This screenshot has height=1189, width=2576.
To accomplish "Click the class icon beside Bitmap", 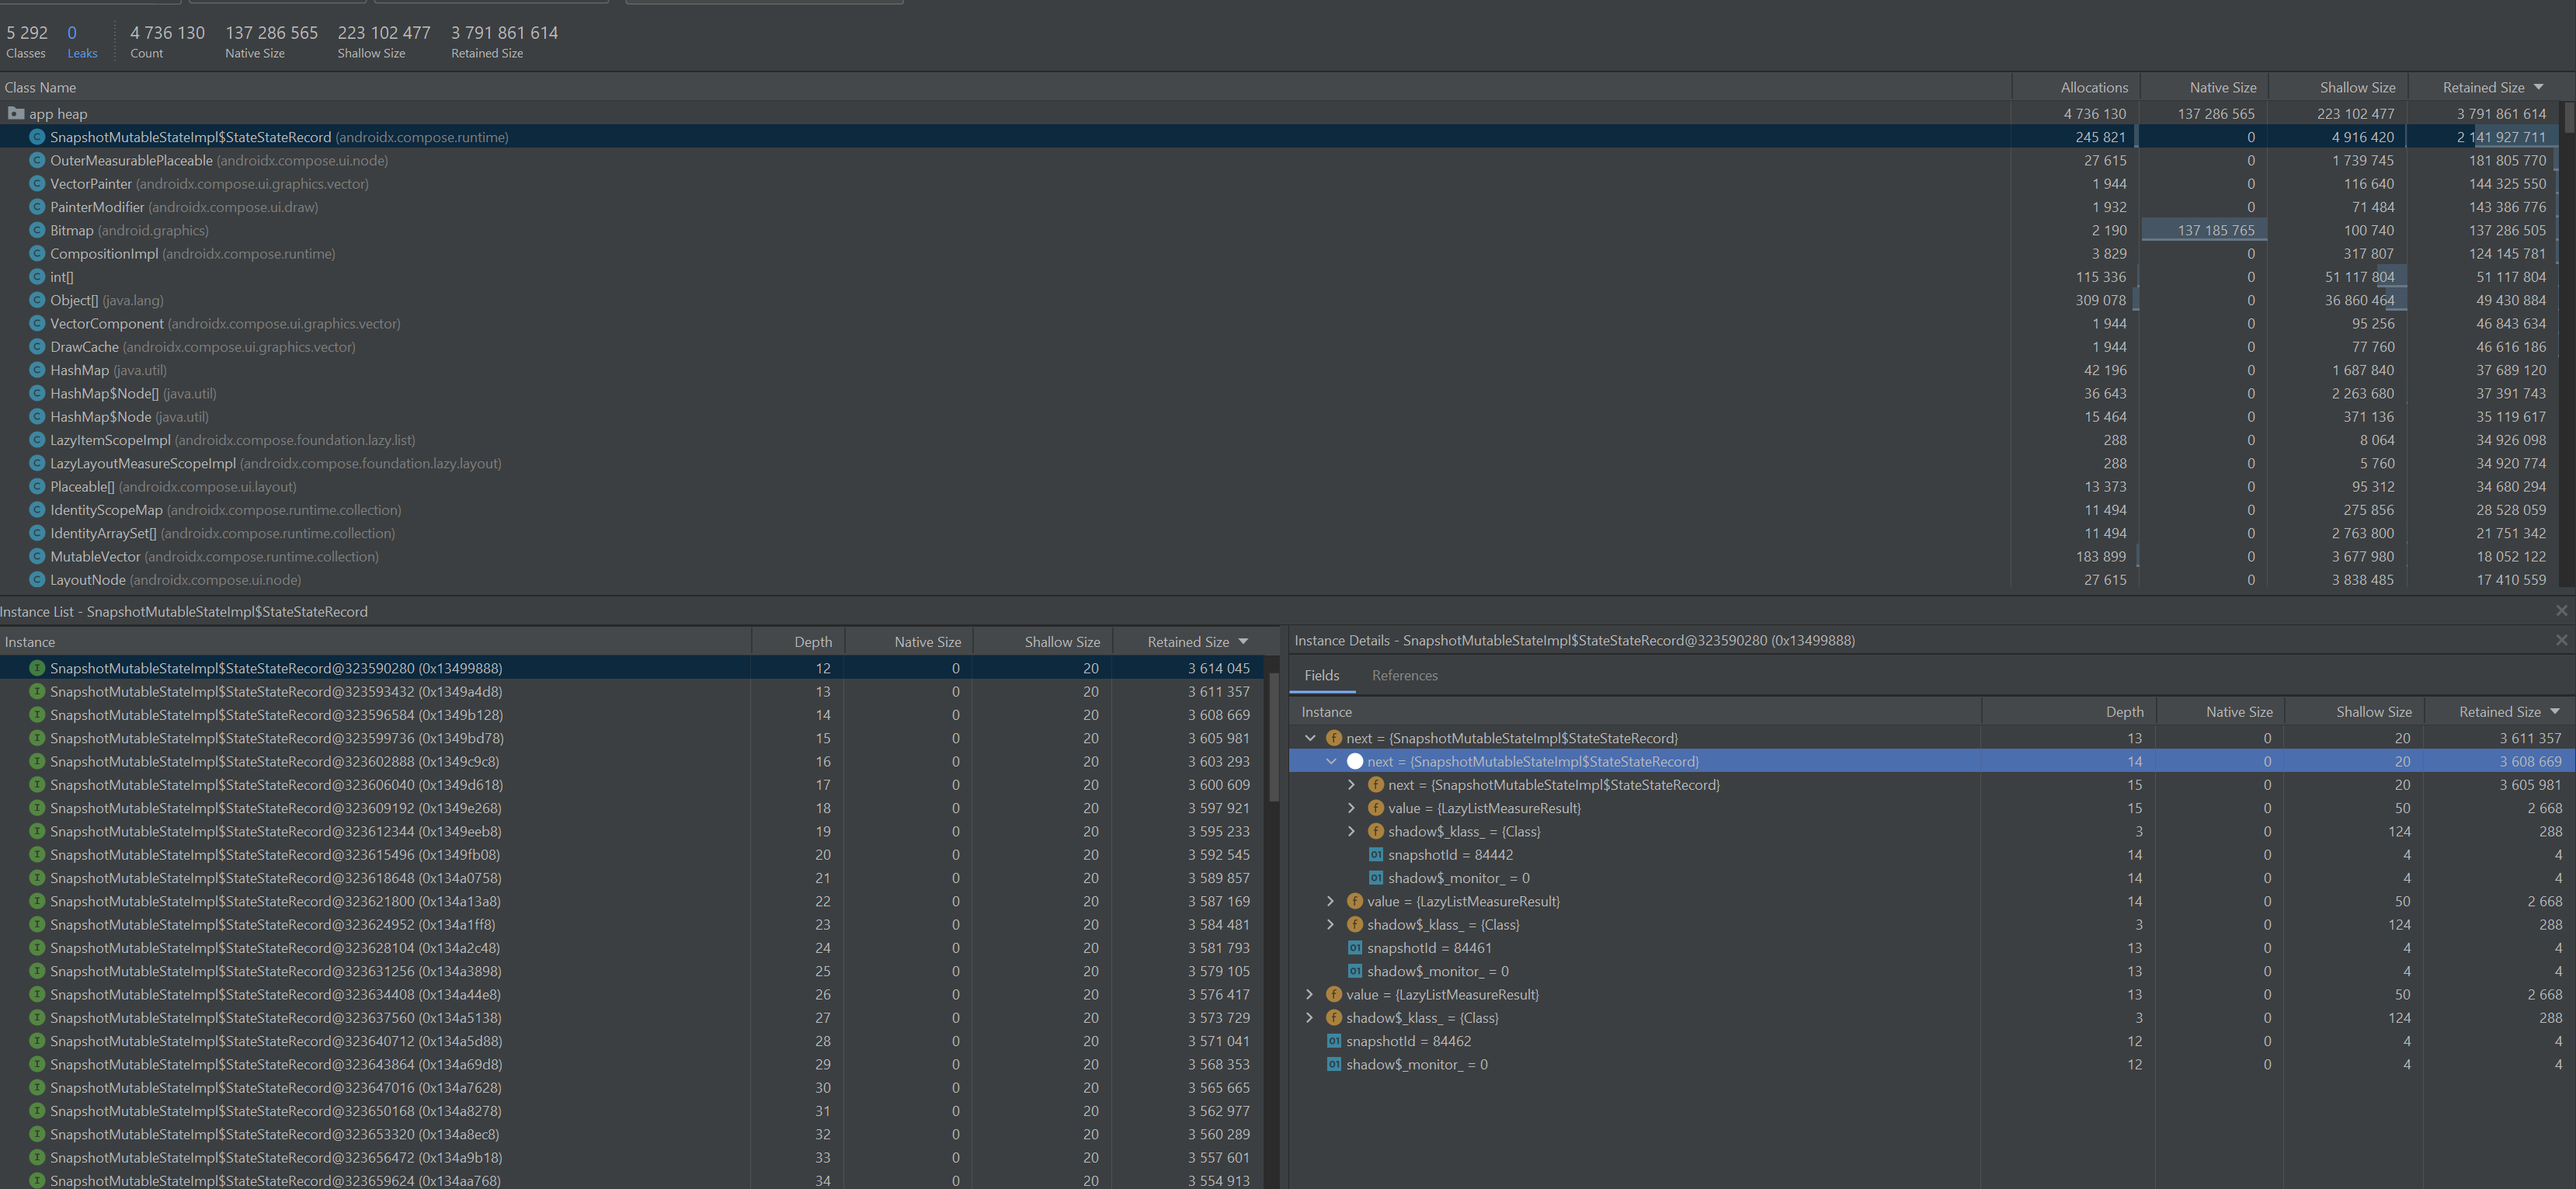I will (37, 230).
